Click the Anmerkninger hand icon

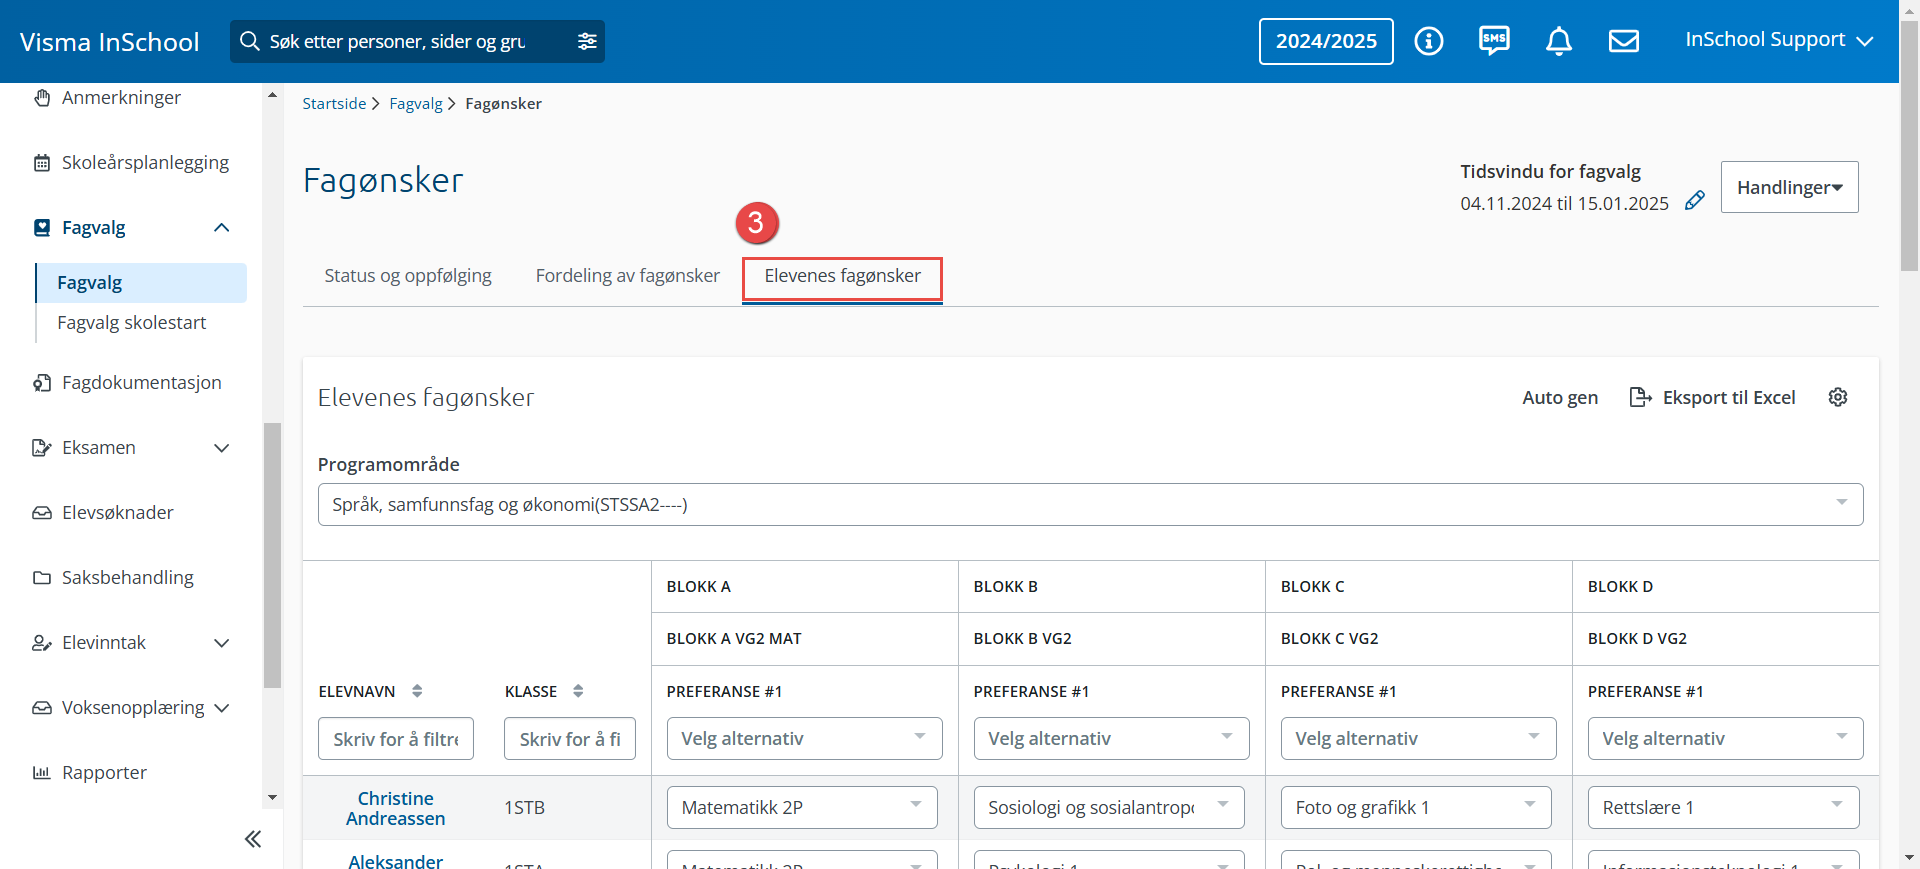click(x=42, y=98)
